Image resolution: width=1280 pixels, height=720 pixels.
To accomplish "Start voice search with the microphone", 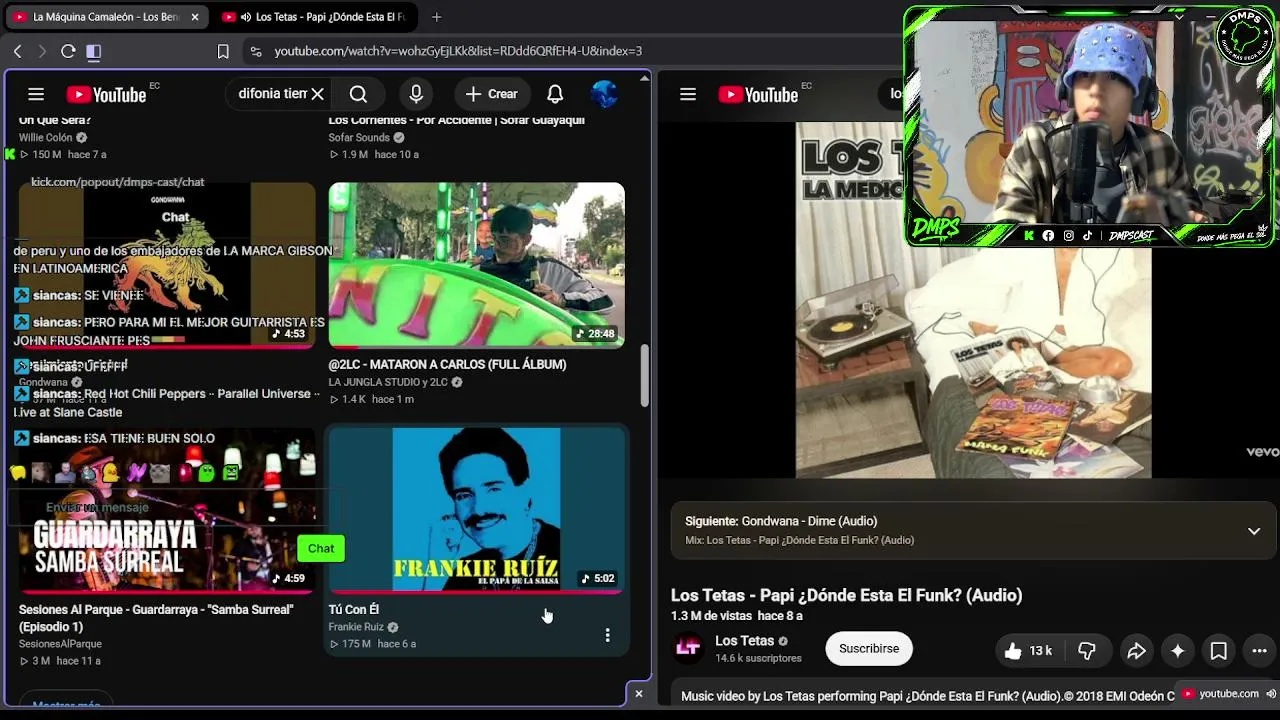I will [x=416, y=94].
